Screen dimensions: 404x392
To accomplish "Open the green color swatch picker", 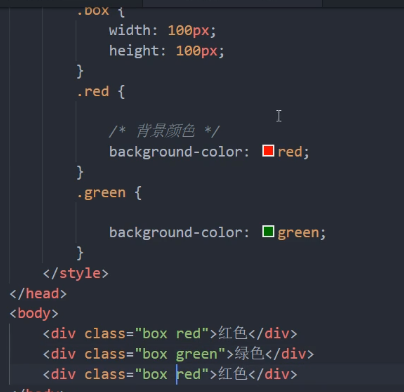I will click(268, 231).
